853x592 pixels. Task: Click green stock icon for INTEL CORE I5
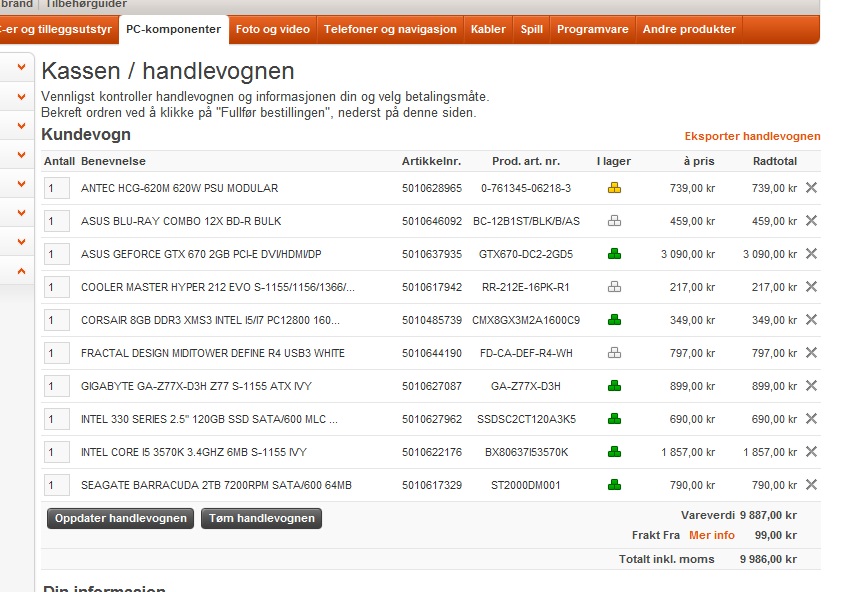614,452
